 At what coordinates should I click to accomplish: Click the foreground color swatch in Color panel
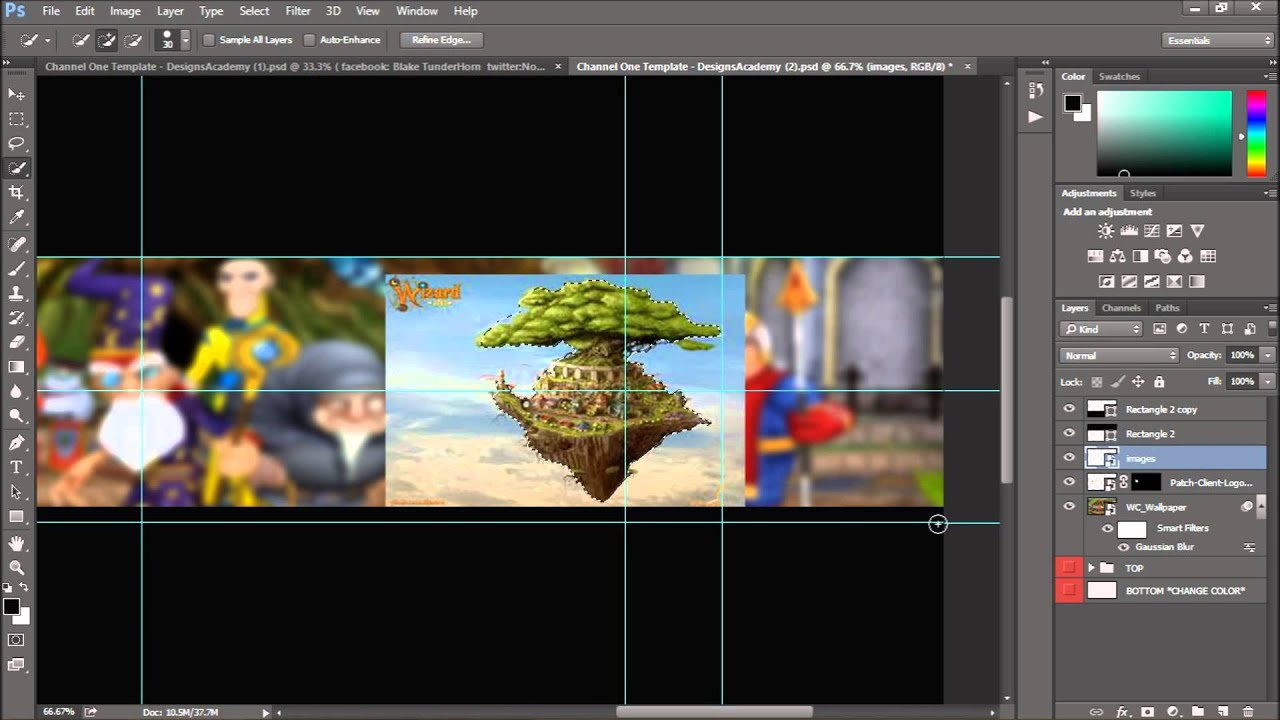1072,102
